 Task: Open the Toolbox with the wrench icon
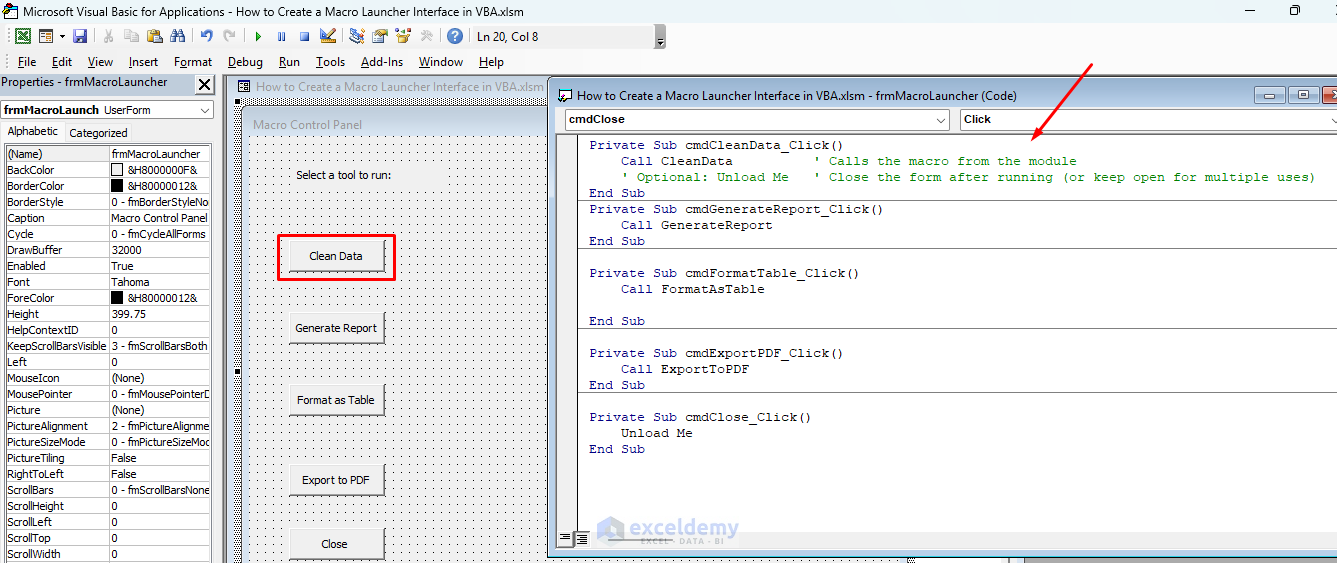click(426, 36)
